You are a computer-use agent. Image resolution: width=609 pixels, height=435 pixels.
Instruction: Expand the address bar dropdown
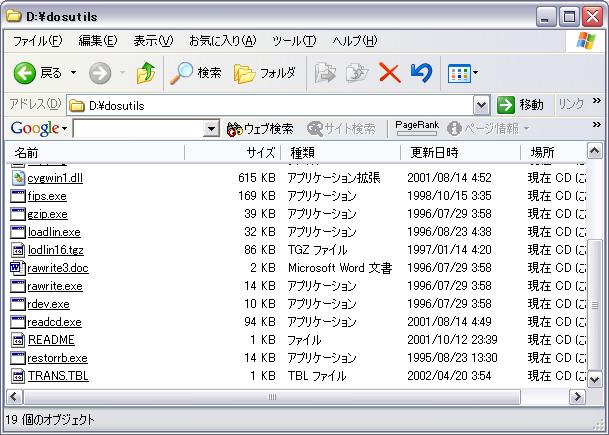481,105
